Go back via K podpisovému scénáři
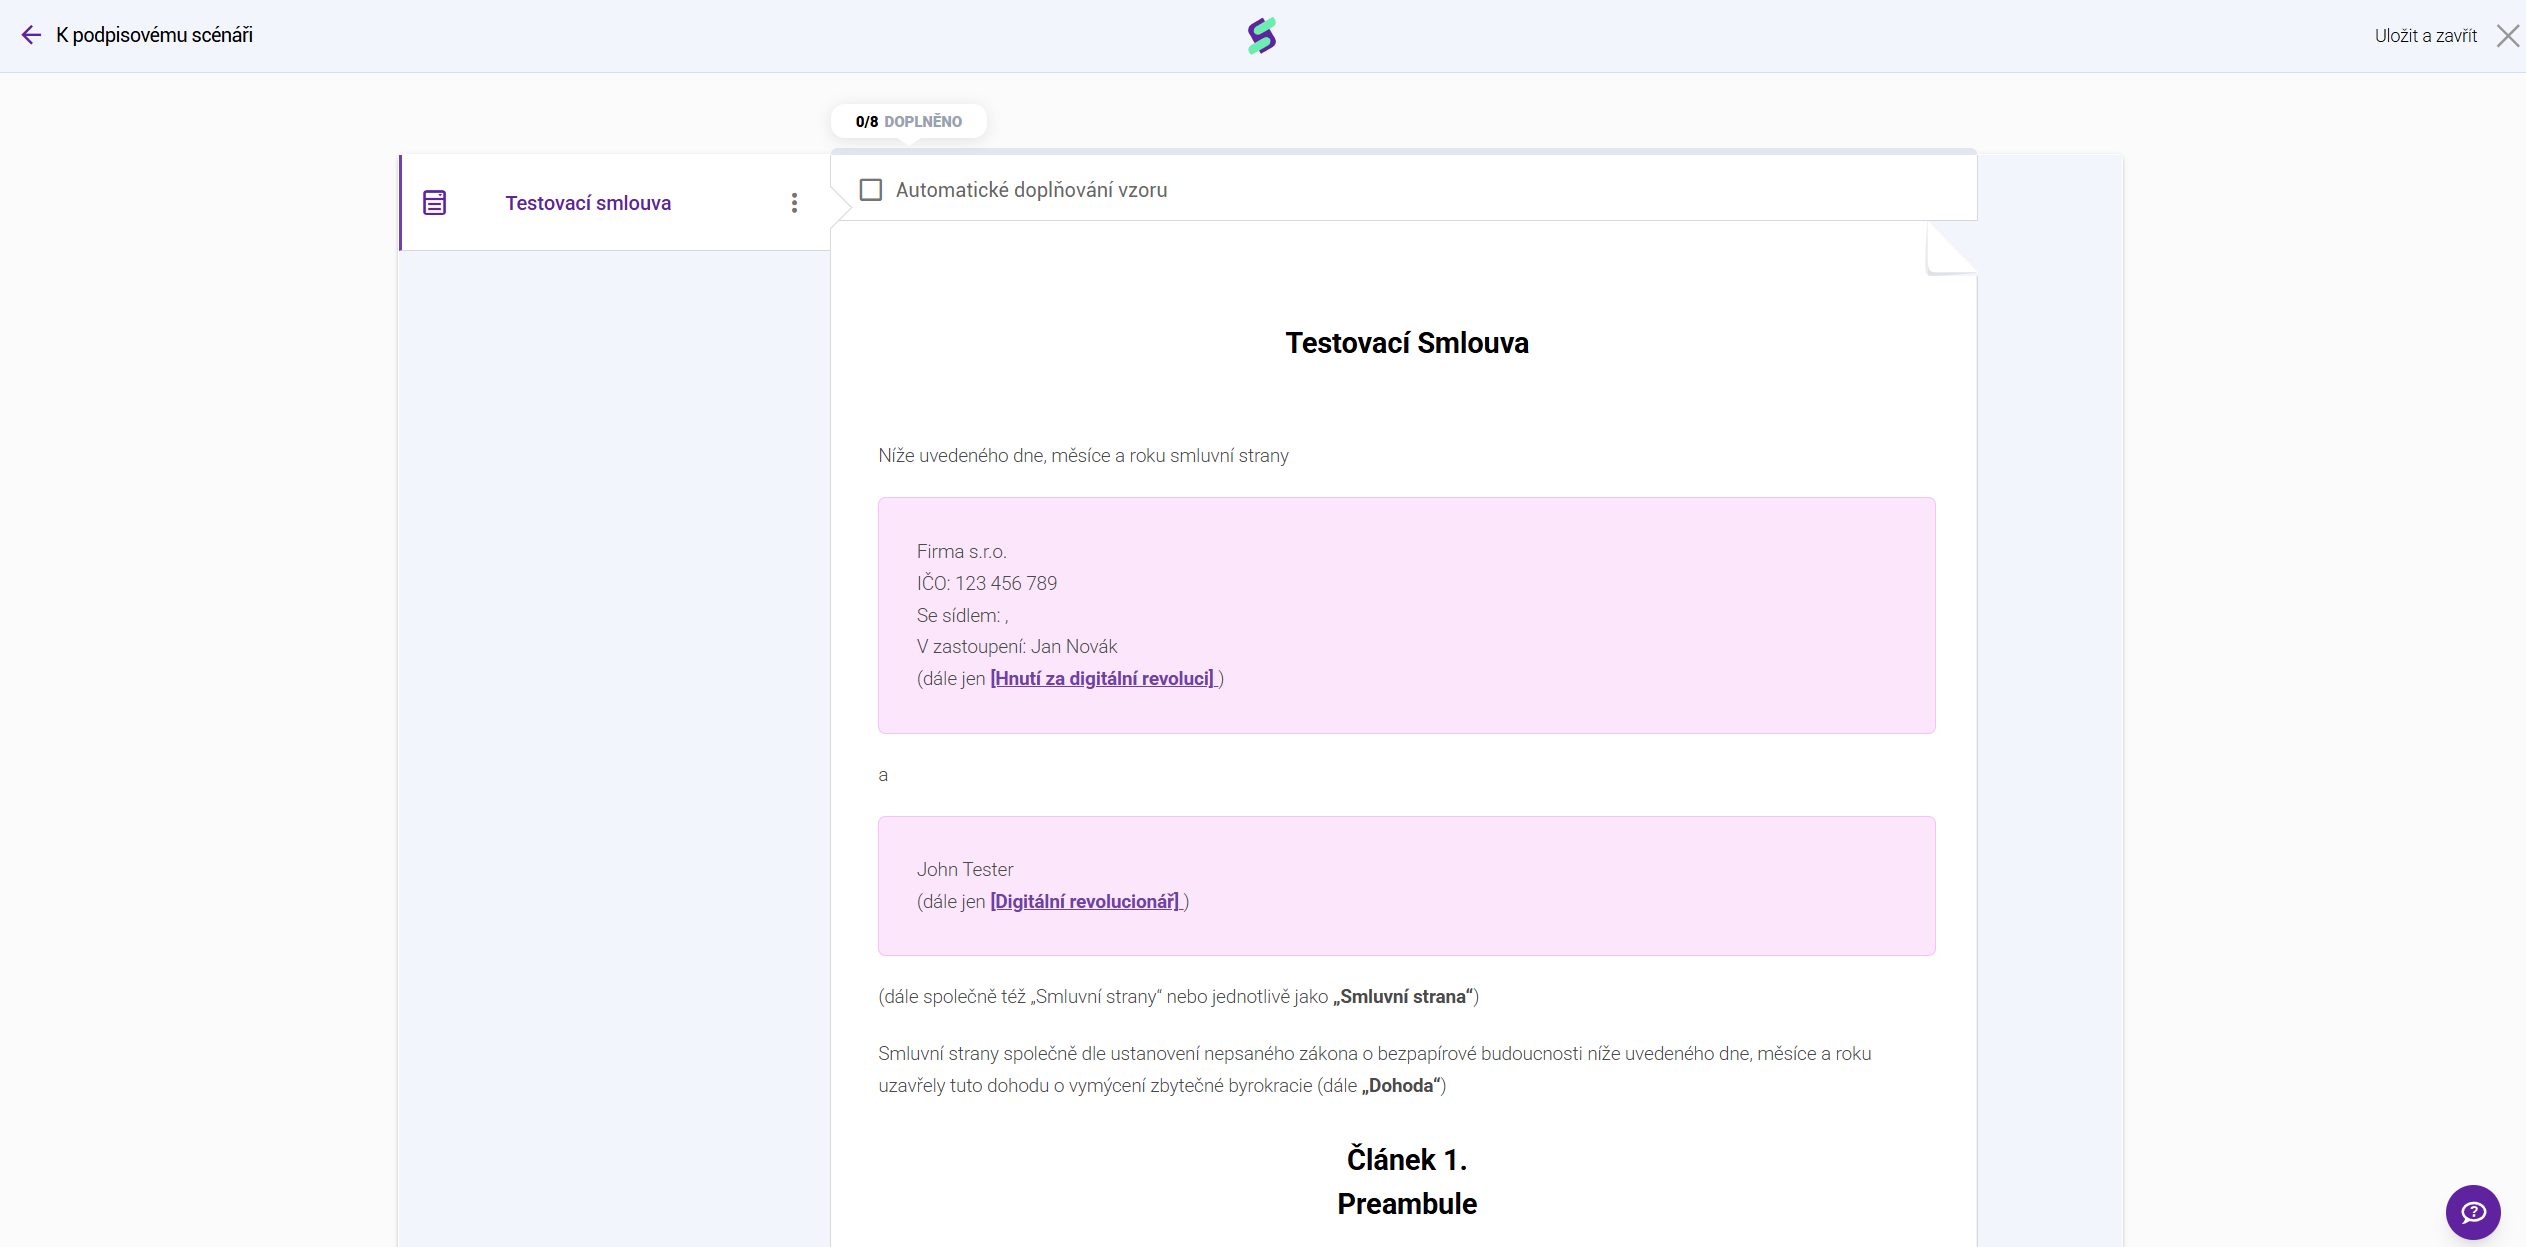The width and height of the screenshot is (2526, 1247). [x=154, y=35]
